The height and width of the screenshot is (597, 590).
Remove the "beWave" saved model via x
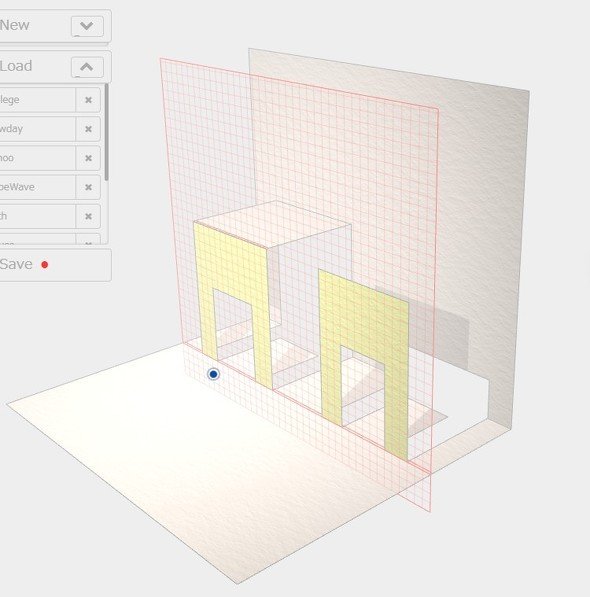88,187
